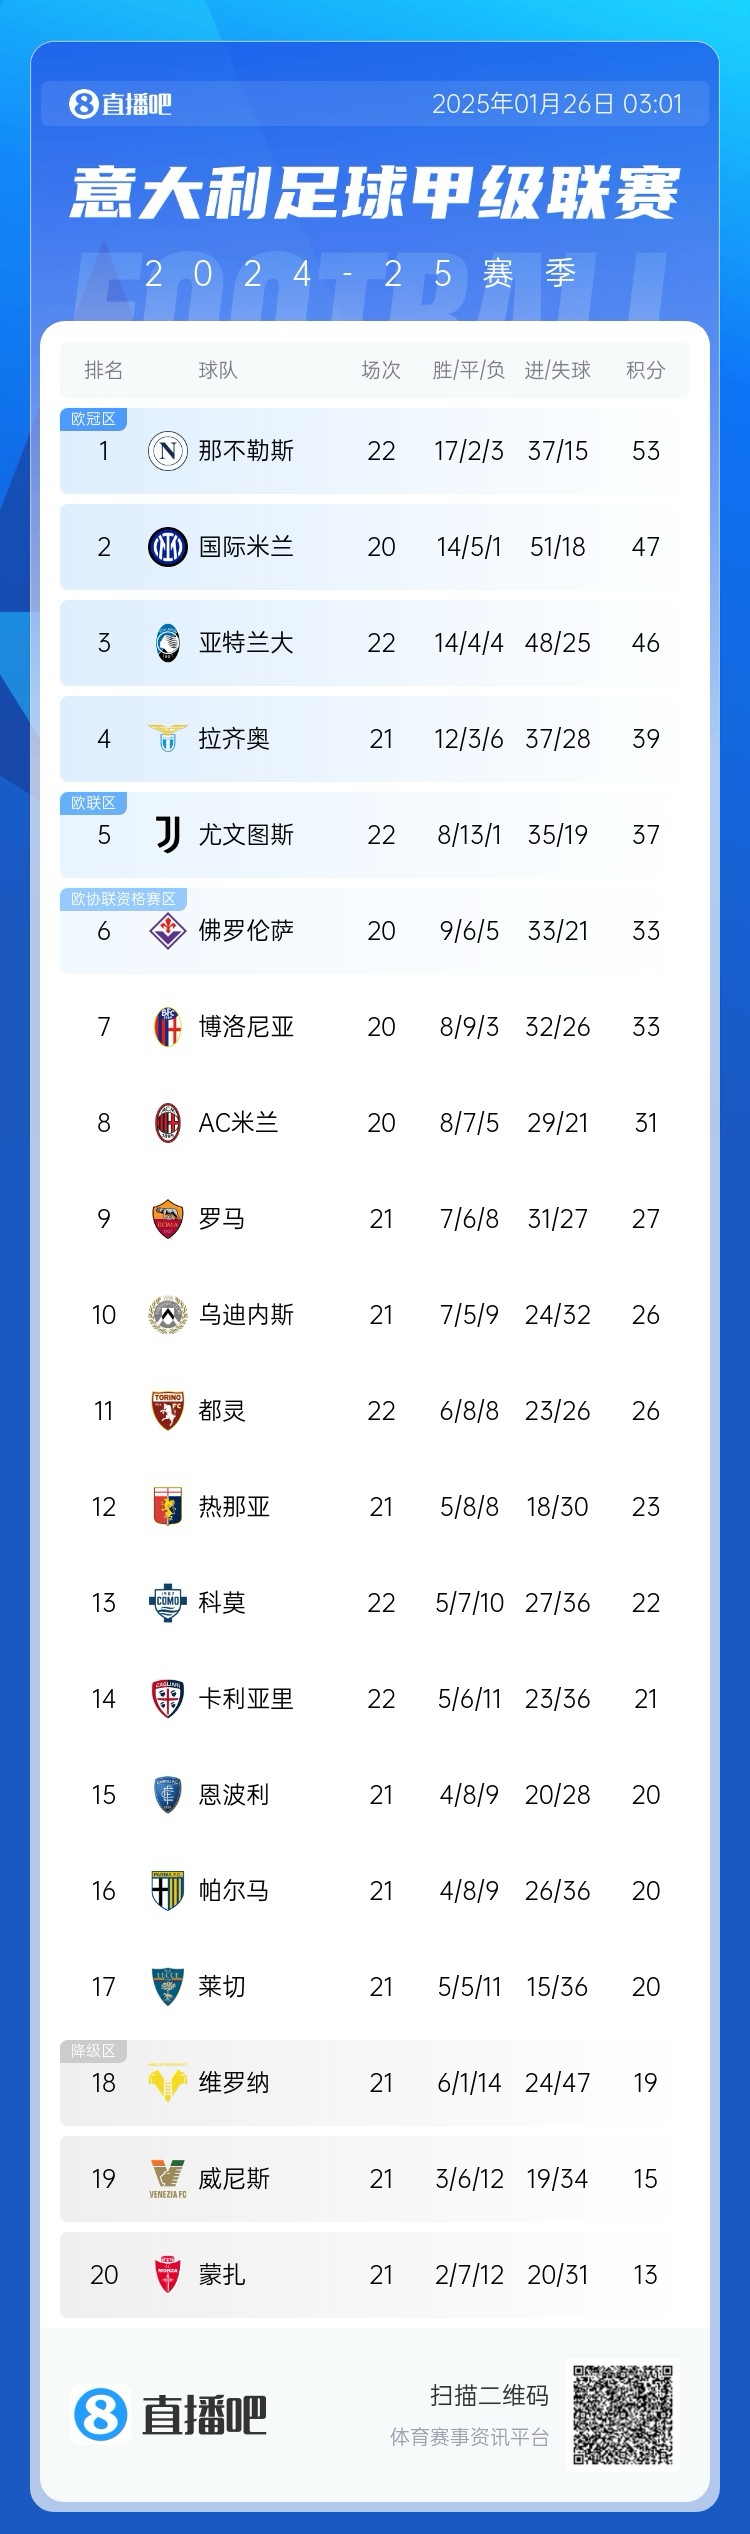Click the 欧协联资格赛区 label
The width and height of the screenshot is (750, 2534).
pyautogui.click(x=124, y=899)
